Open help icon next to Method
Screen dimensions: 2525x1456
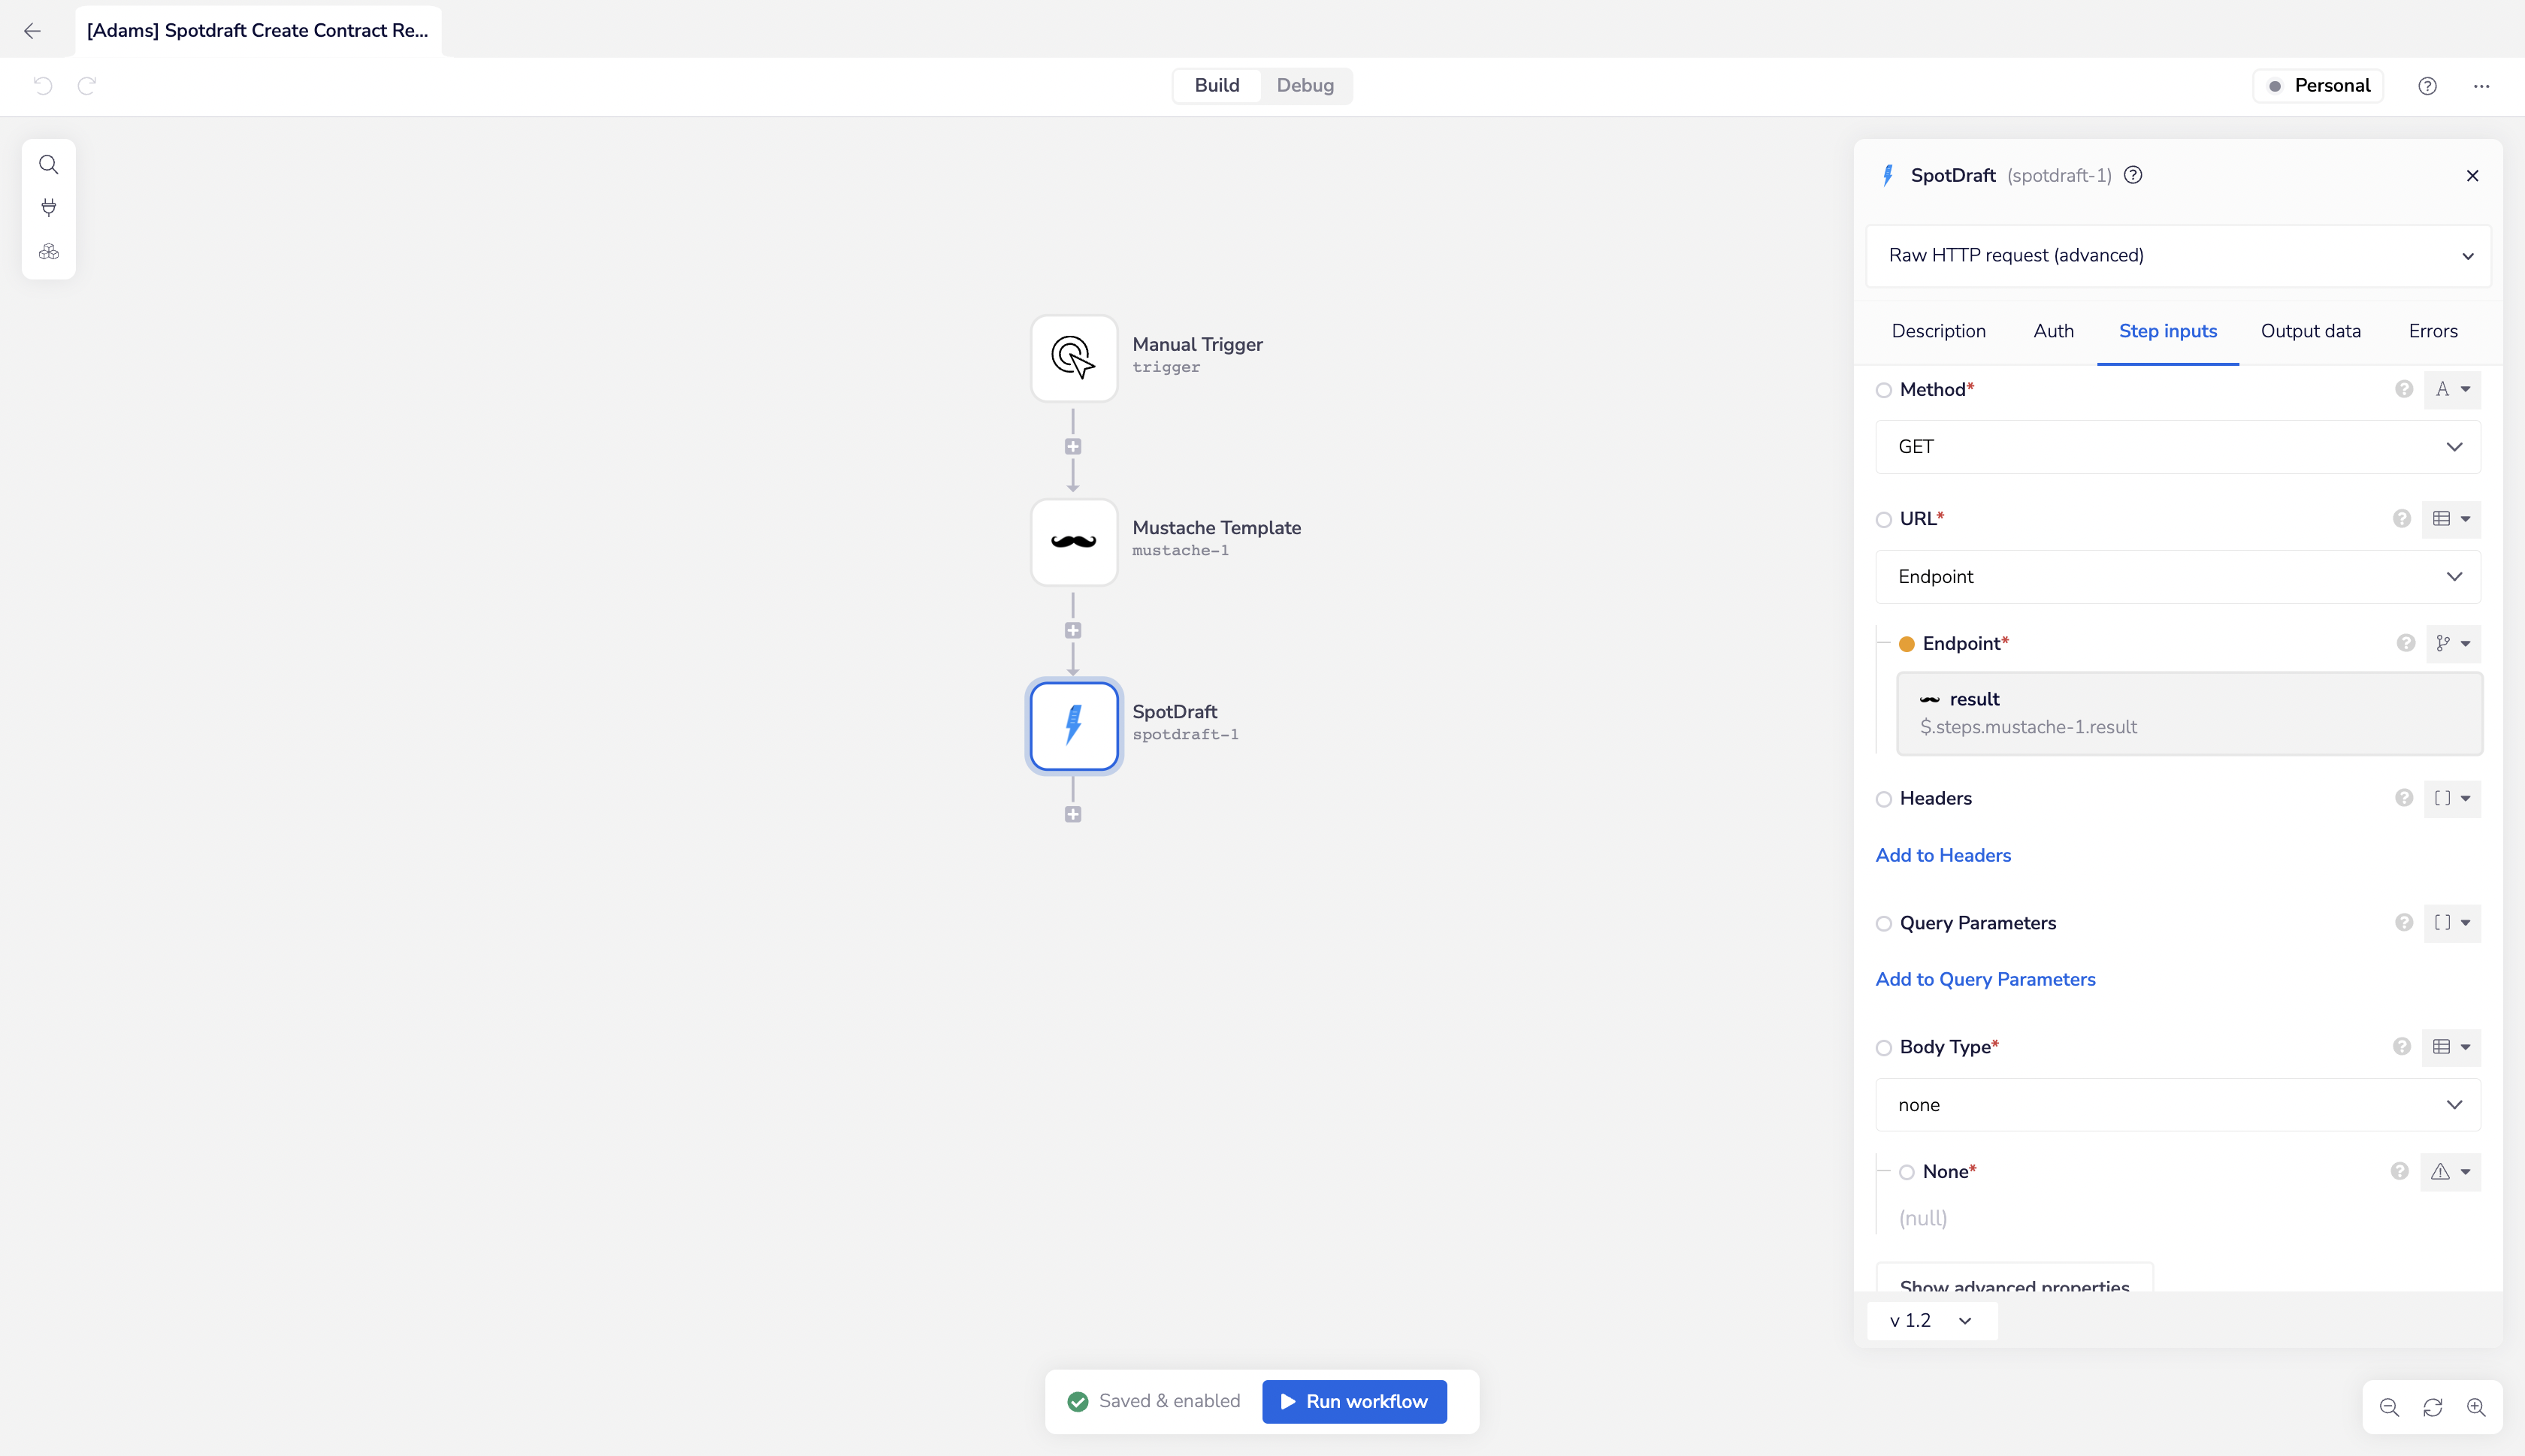click(x=2404, y=389)
